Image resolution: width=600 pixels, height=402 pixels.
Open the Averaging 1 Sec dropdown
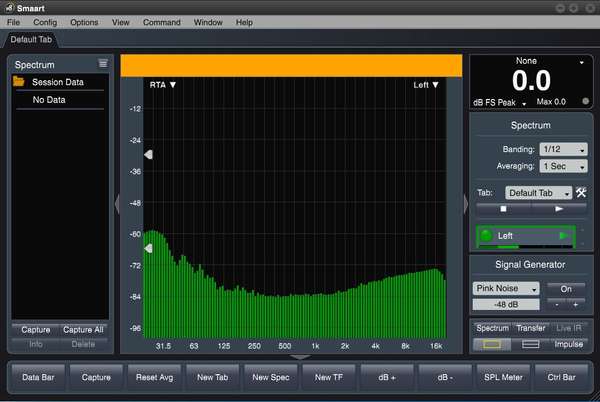(563, 166)
